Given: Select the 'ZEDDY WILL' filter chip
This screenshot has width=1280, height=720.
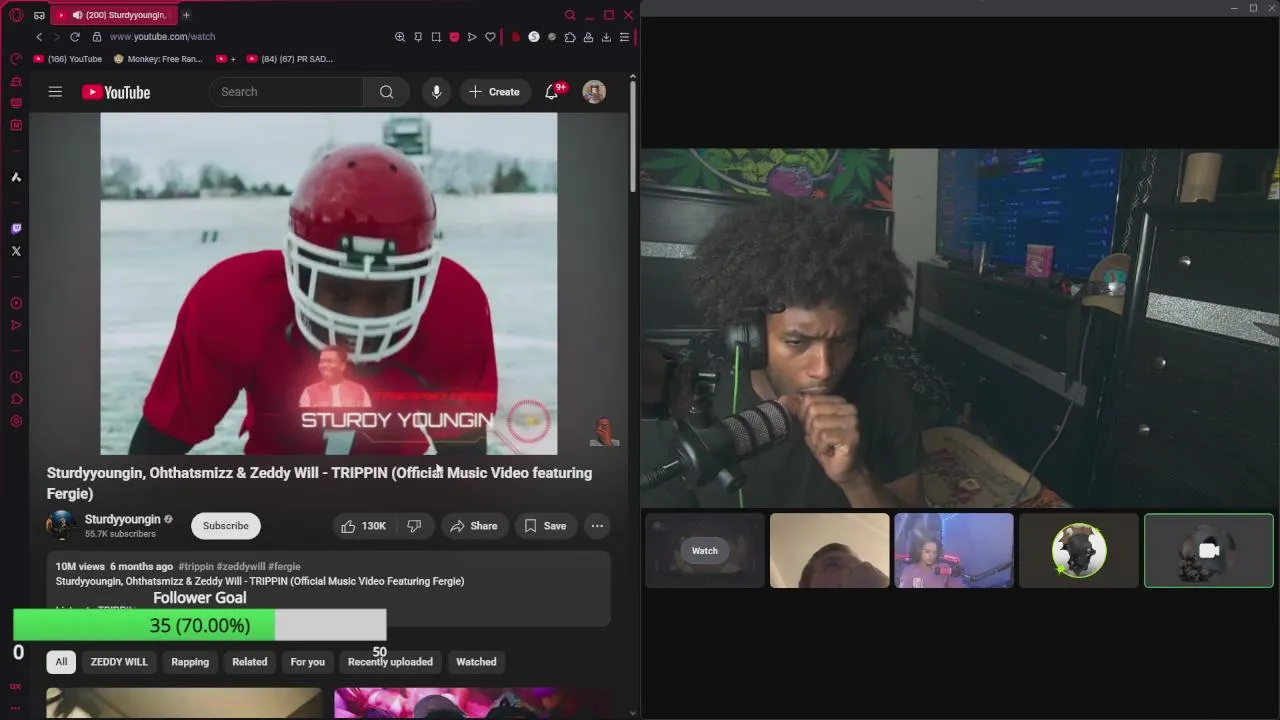Looking at the screenshot, I should pos(119,662).
